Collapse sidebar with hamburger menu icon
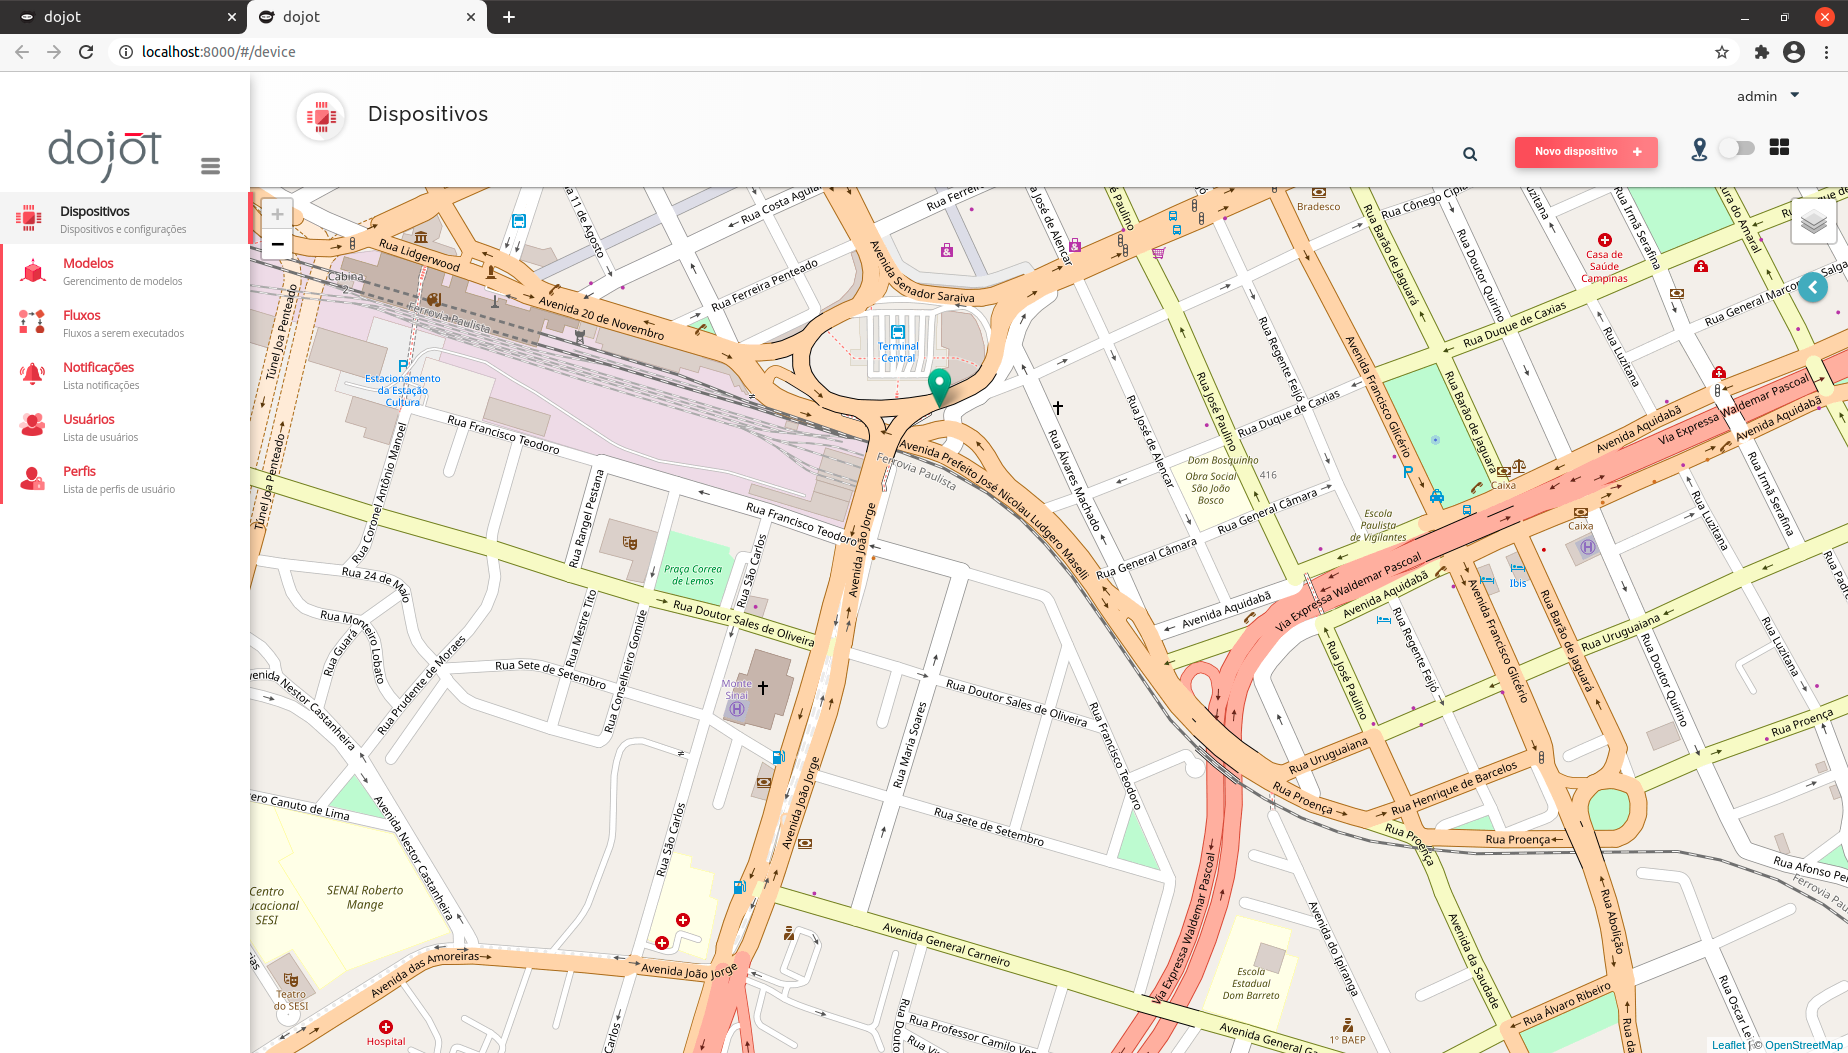The height and width of the screenshot is (1053, 1848). (210, 166)
